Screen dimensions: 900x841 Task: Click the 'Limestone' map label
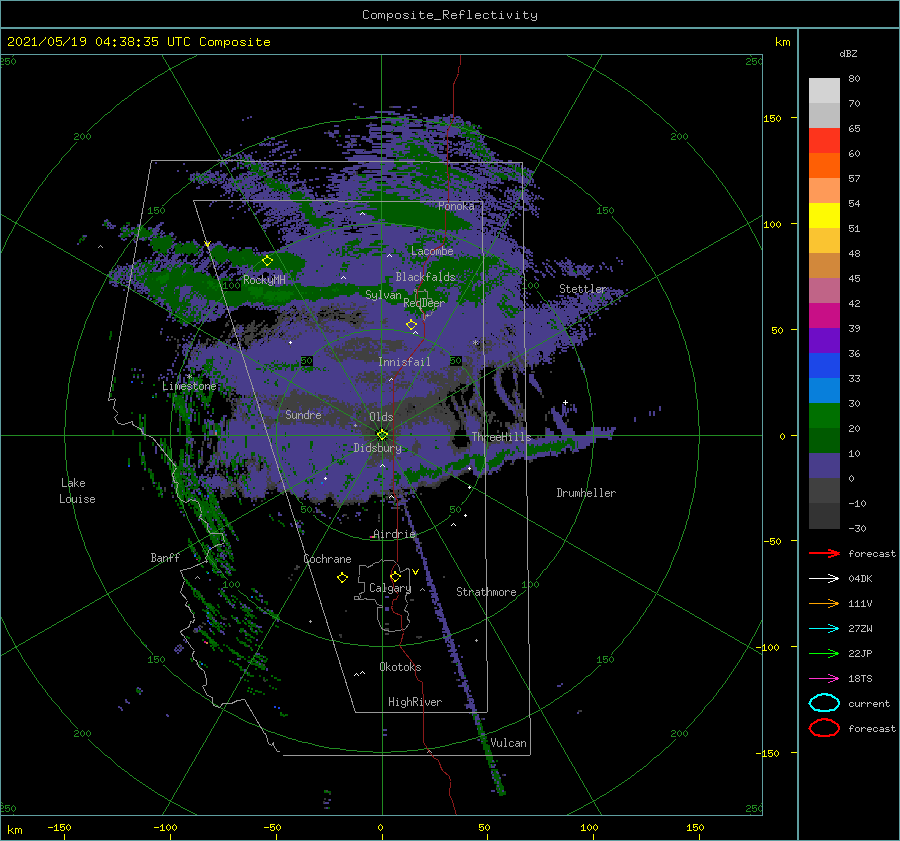189,386
